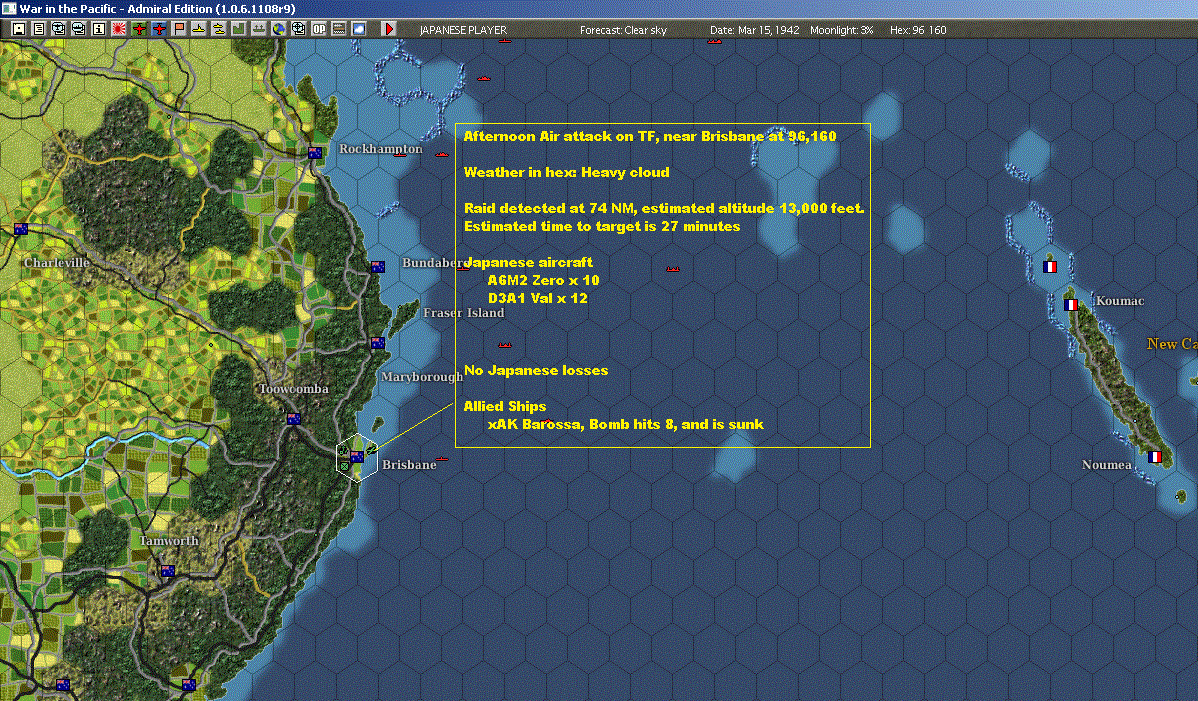Select the Maryborough base flag
Screen dimensions: 1198x701
tap(377, 343)
